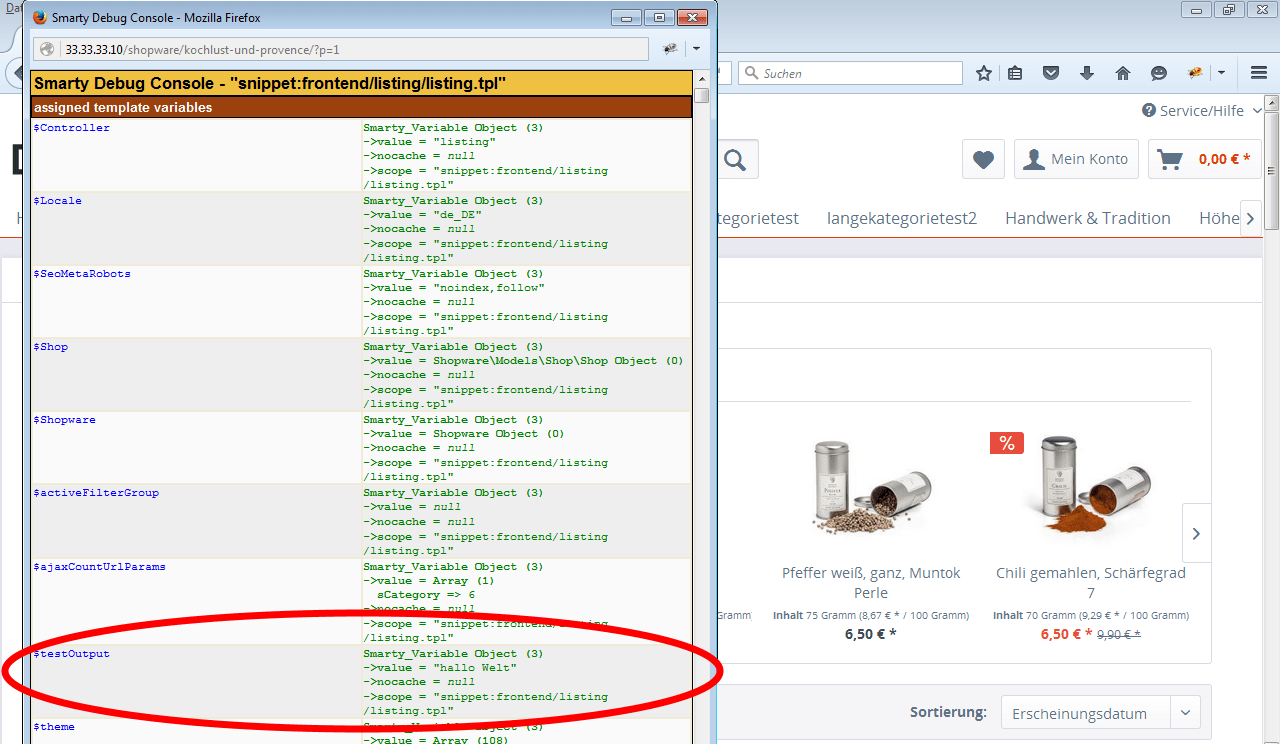Select the Handwerk & Tradition navigation item
The image size is (1280, 744).
click(x=1088, y=217)
